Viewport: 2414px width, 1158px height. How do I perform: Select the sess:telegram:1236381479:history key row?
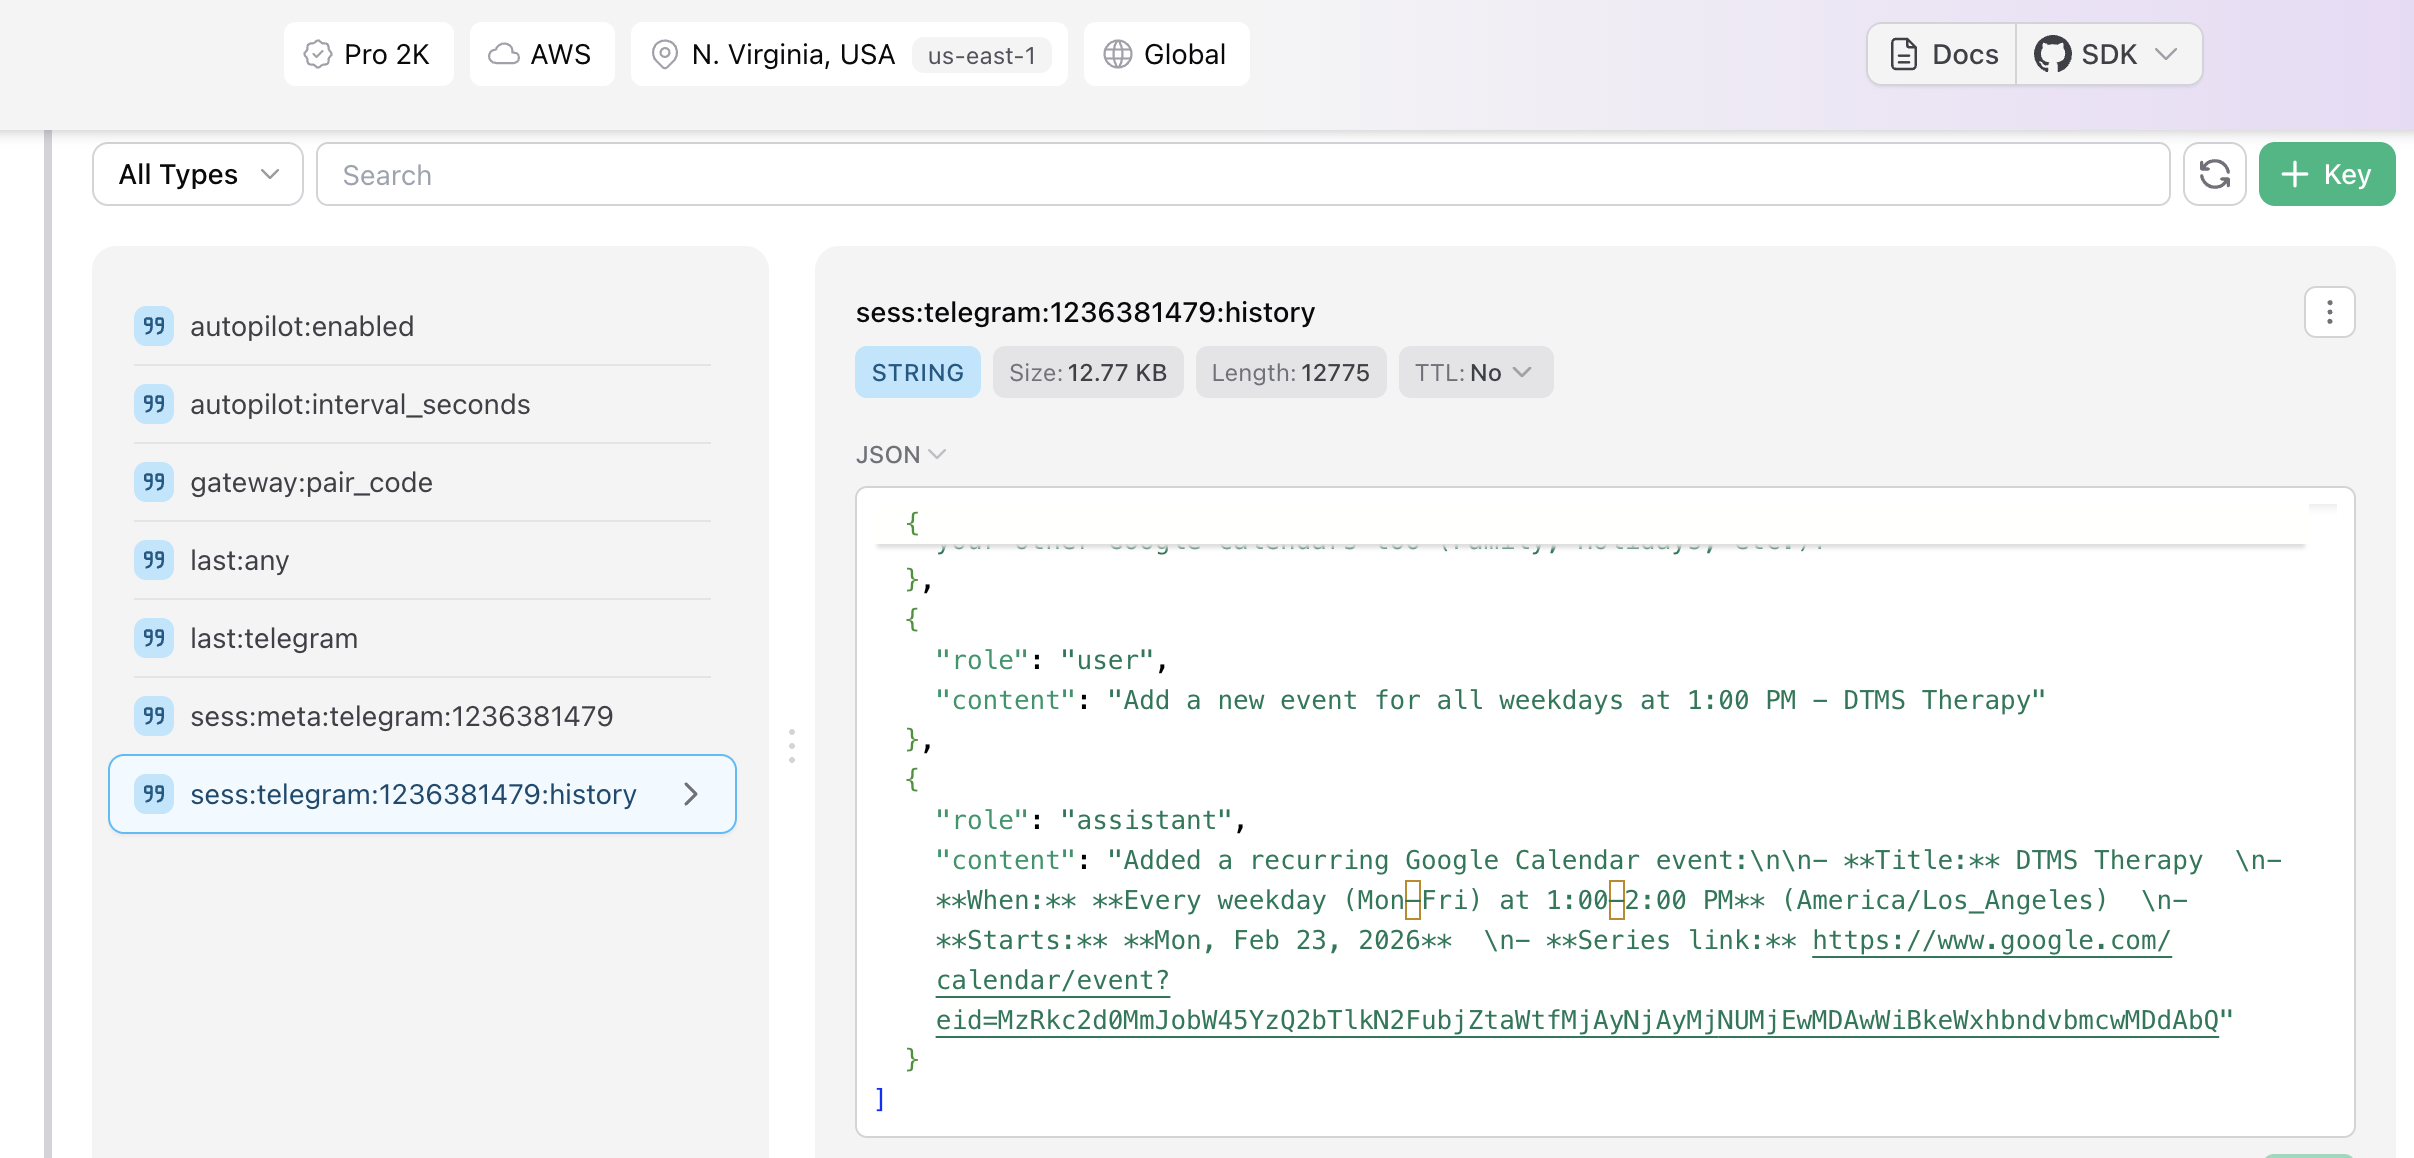422,794
